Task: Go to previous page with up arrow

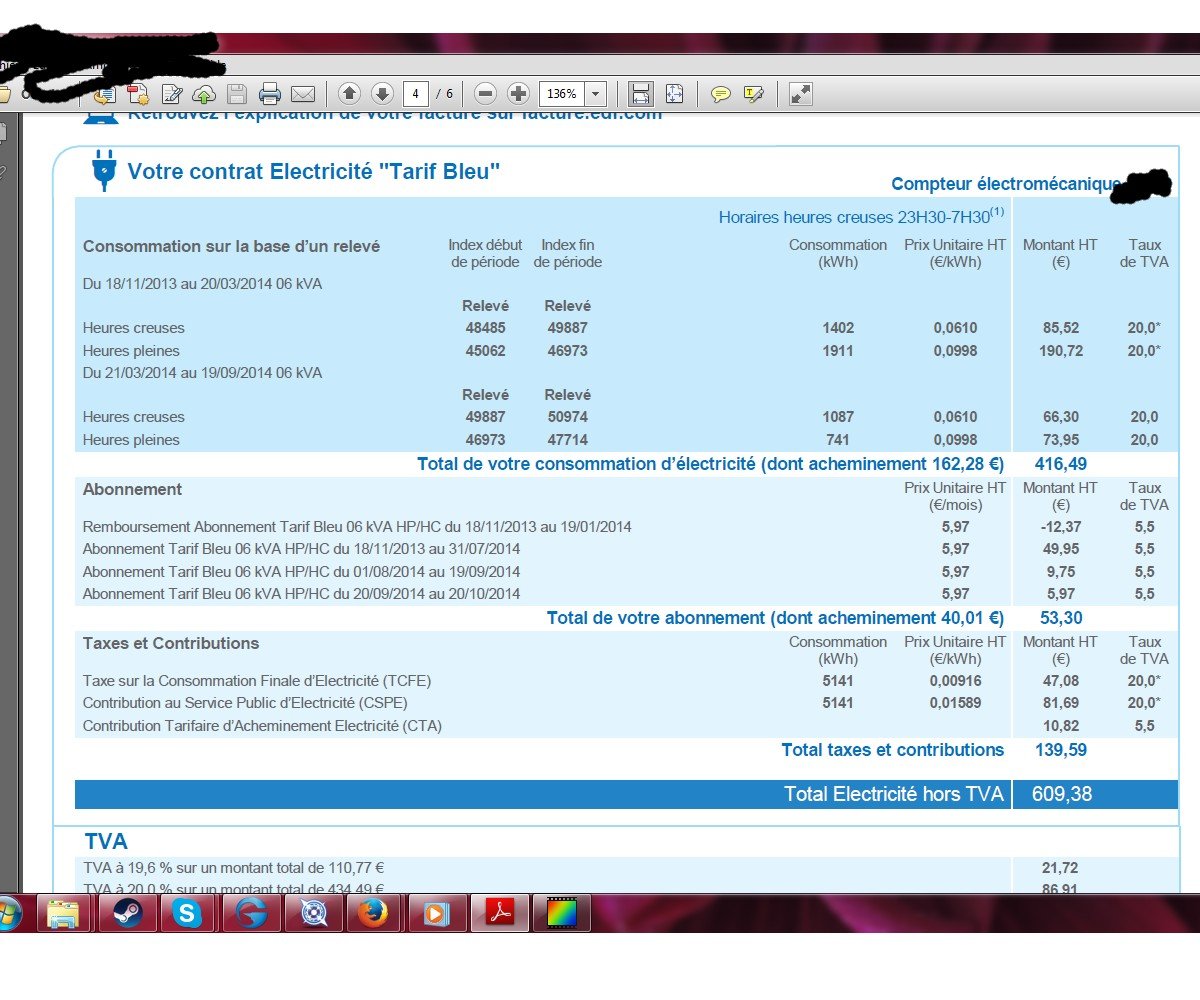Action: click(349, 94)
